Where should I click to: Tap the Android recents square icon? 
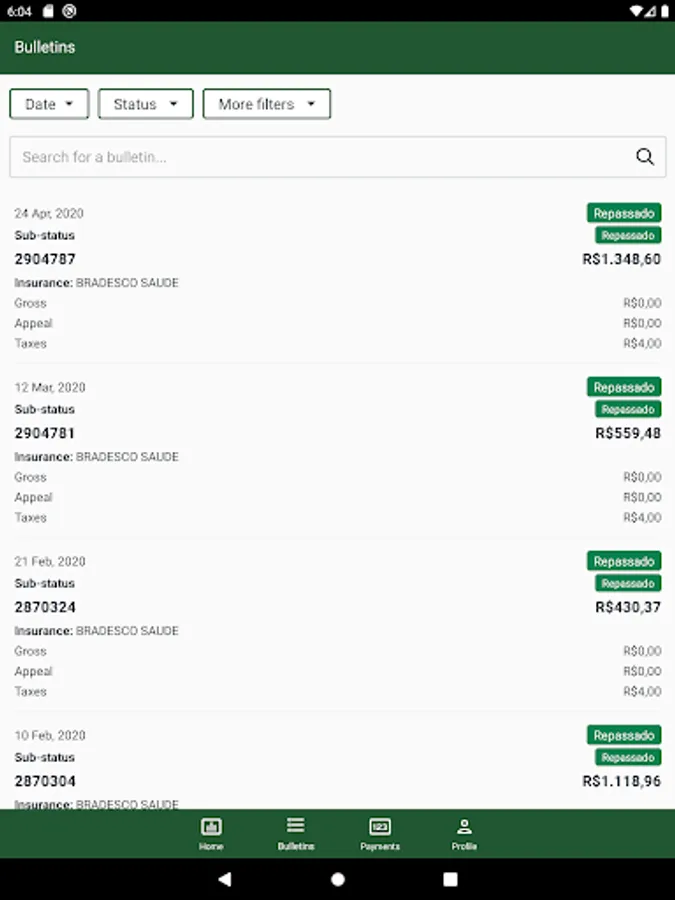pyautogui.click(x=451, y=879)
